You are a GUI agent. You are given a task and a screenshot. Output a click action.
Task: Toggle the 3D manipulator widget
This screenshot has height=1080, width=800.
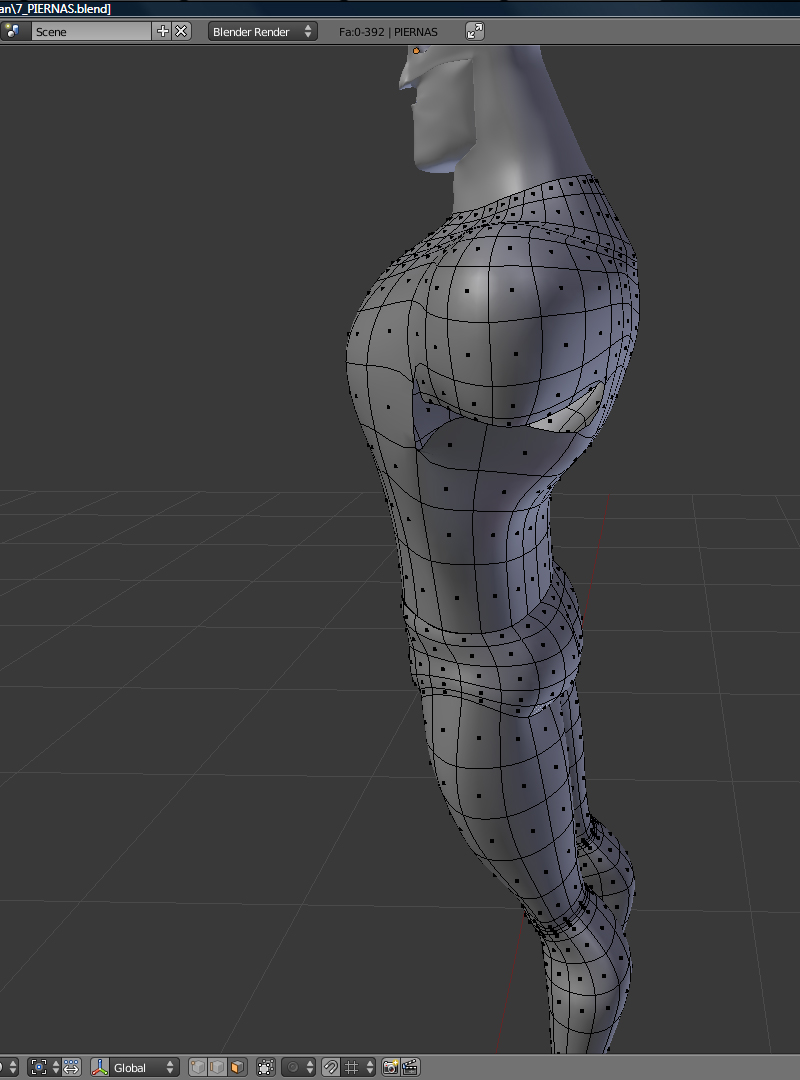(100, 1068)
